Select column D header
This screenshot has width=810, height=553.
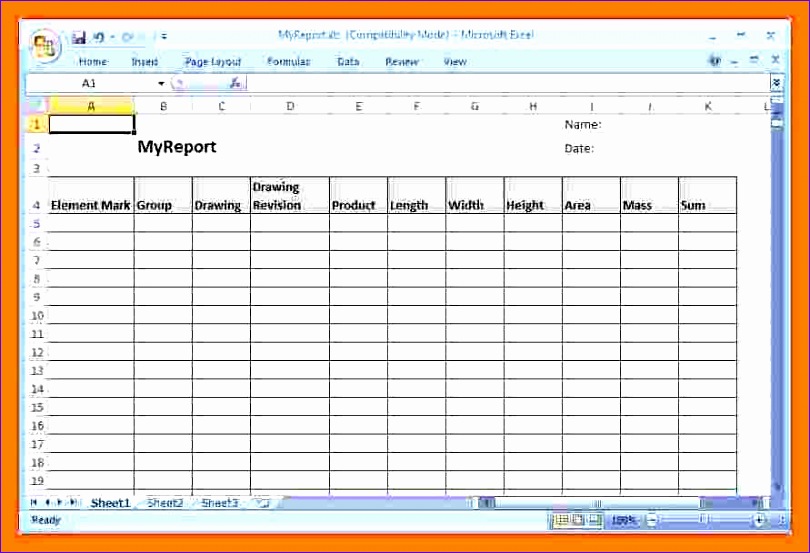[x=290, y=106]
